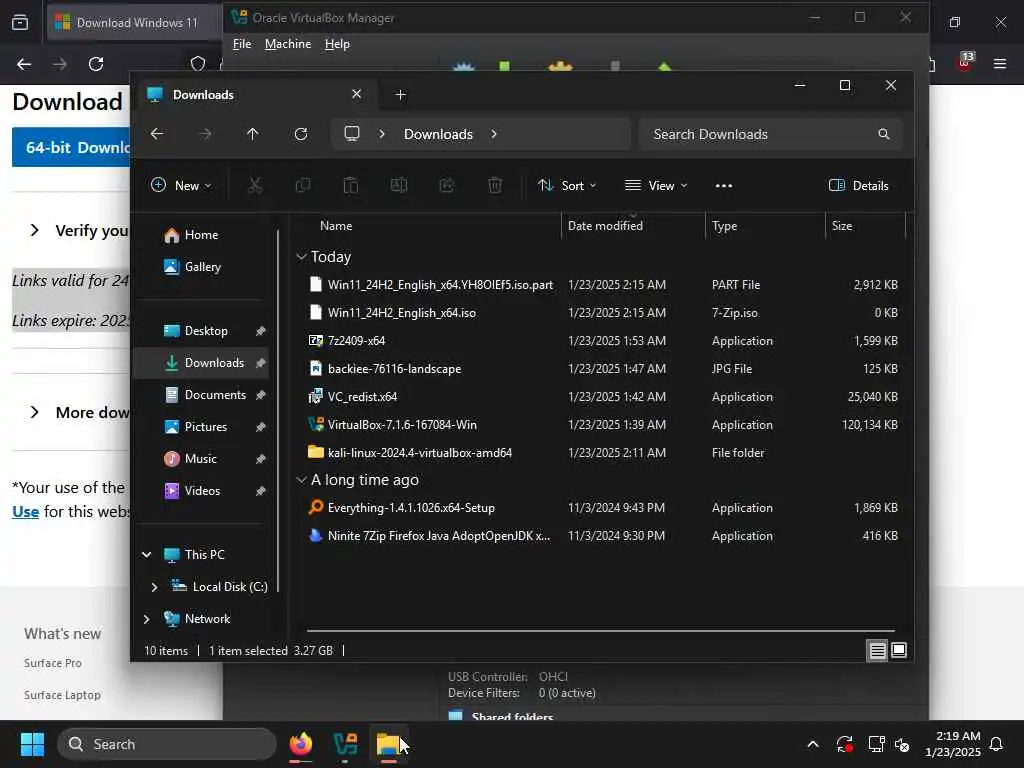Close the Downloads Explorer tab
Viewport: 1024px width, 768px height.
tap(357, 94)
